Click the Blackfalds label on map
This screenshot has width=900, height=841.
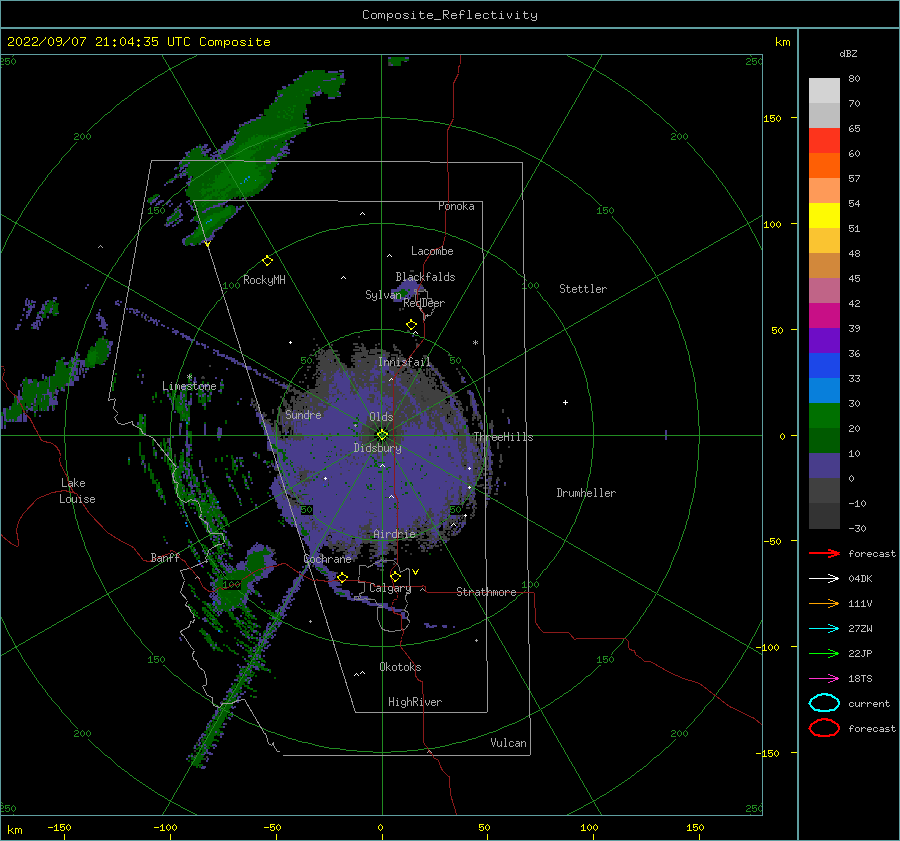point(425,277)
